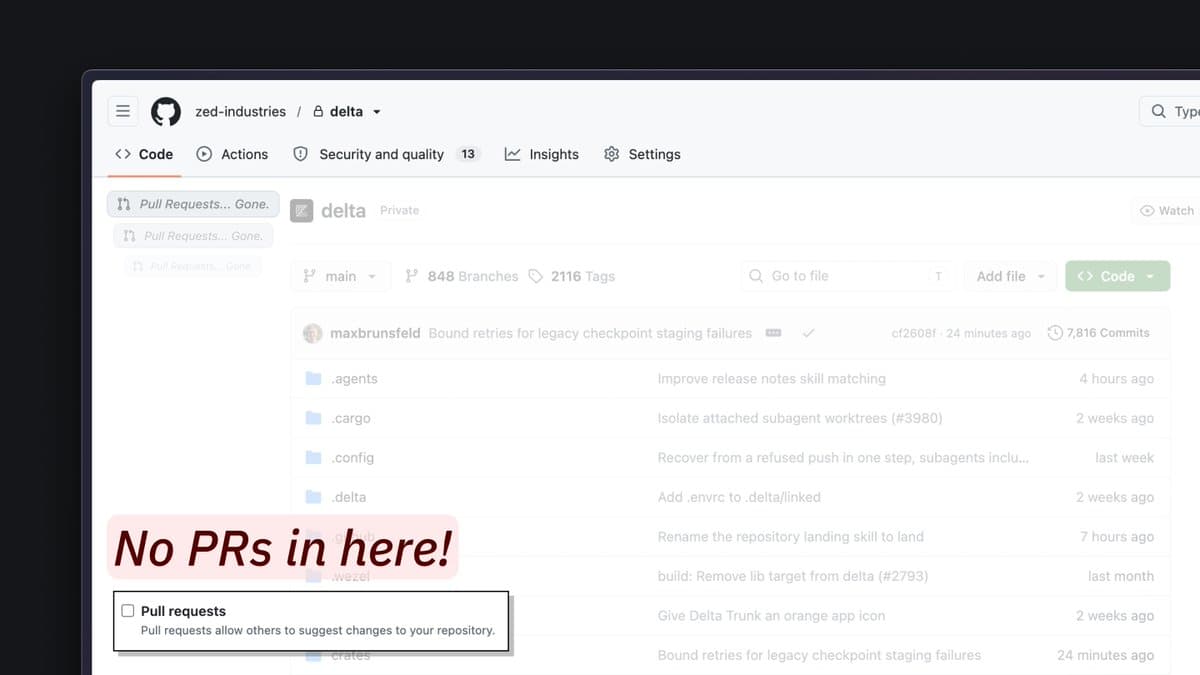
Task: Open 'Bound retries' commit in crates row
Action: 819,655
